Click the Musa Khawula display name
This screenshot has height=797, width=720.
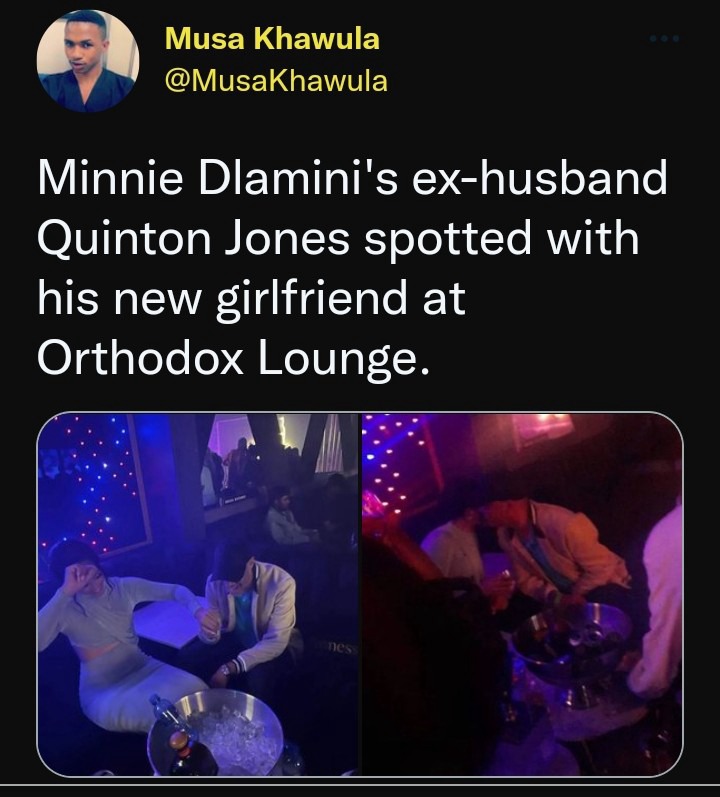pos(272,39)
